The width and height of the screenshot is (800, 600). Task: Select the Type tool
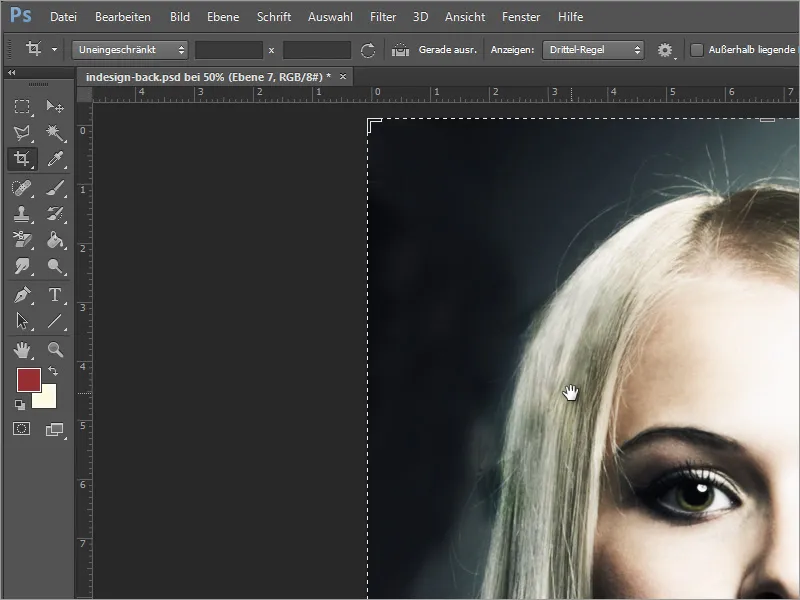[55, 295]
